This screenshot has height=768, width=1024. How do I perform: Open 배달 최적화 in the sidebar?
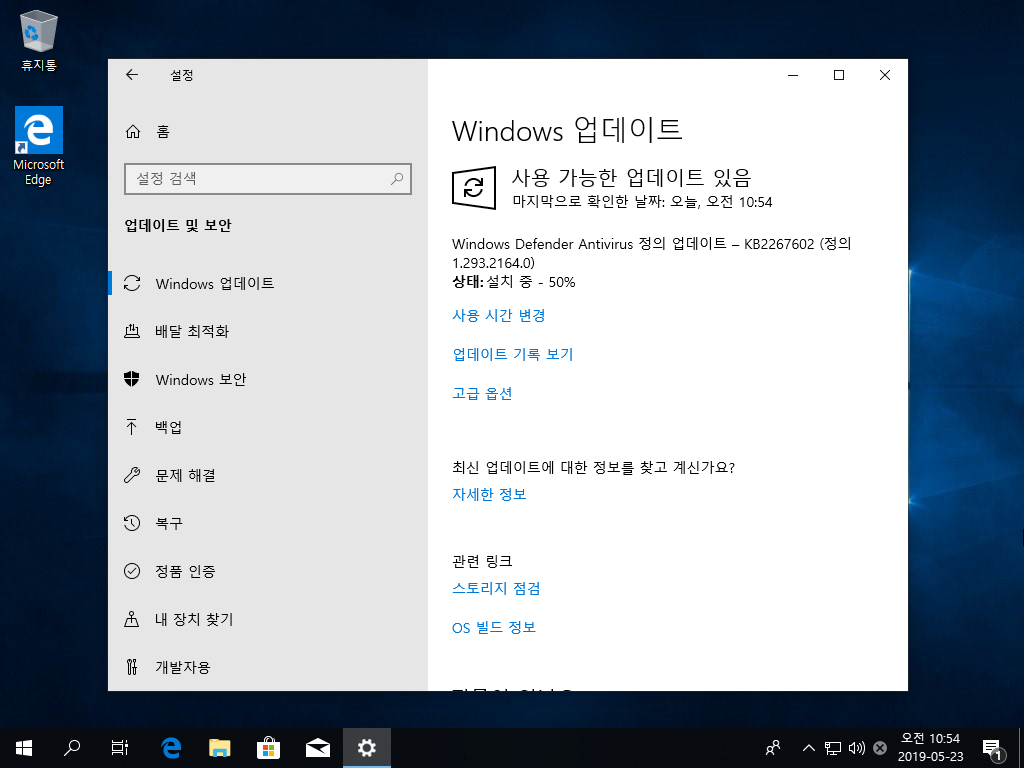(x=268, y=331)
